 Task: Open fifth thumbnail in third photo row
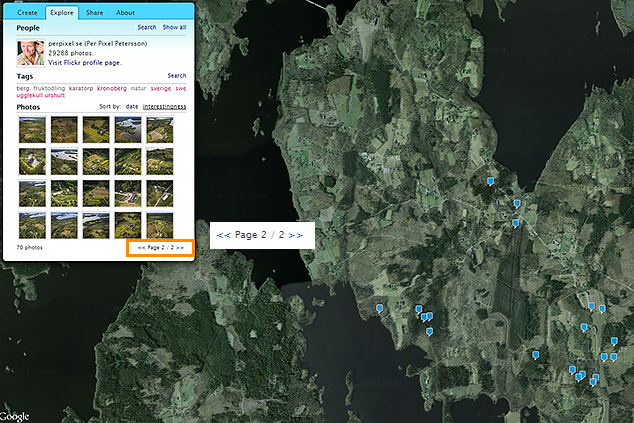(x=160, y=193)
